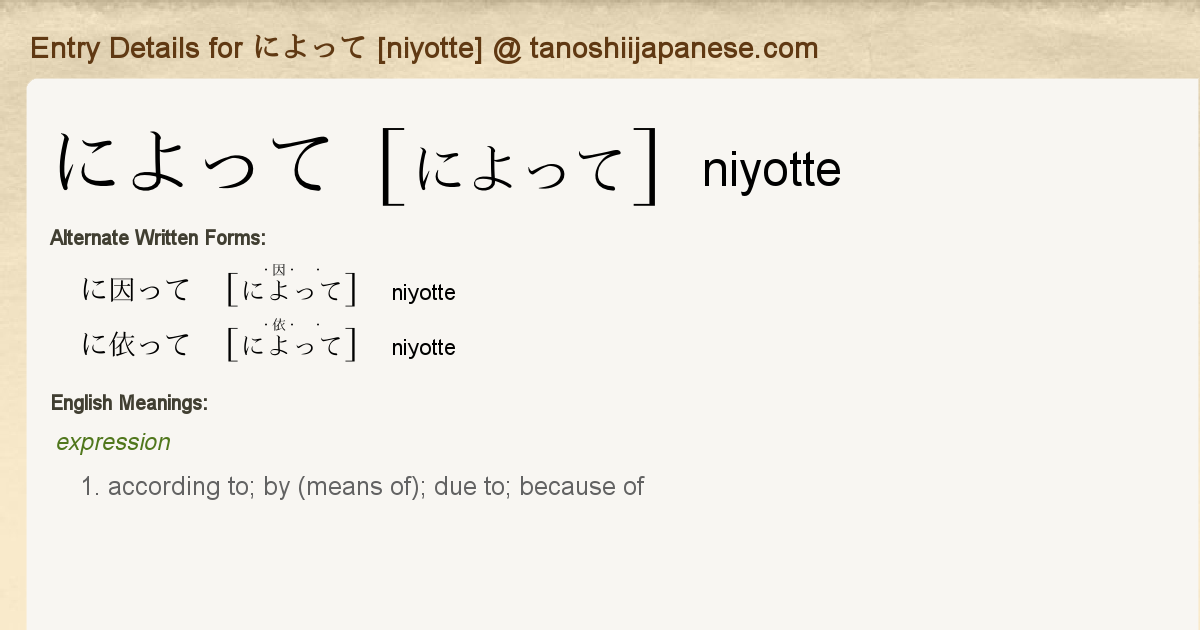This screenshot has width=1200, height=630.
Task: Click tanoshiijapanese.com in the page title
Action: click(673, 48)
